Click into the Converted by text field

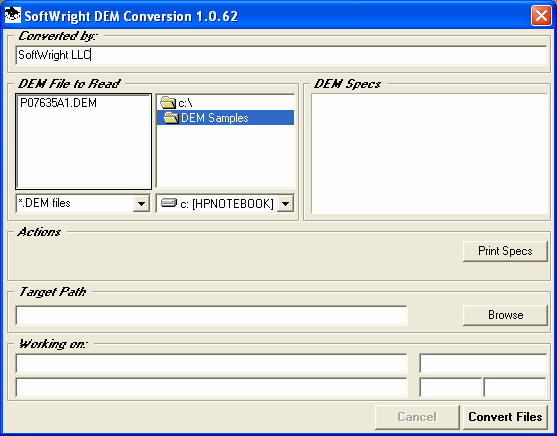pos(281,55)
